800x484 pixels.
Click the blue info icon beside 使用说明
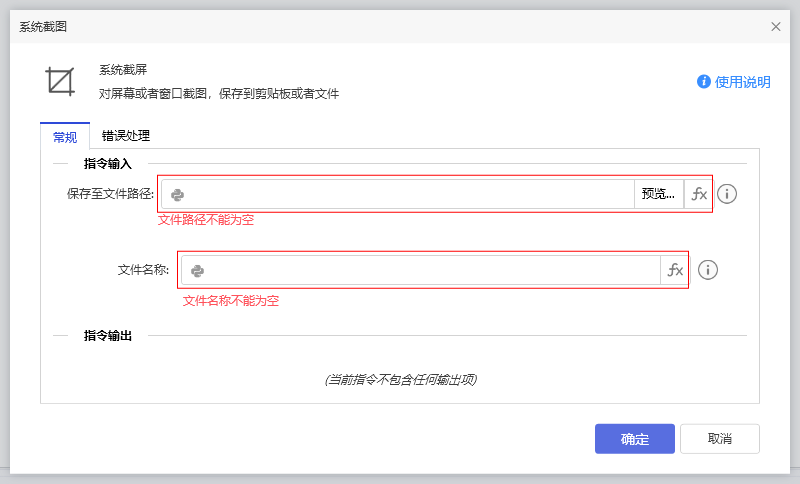point(704,82)
